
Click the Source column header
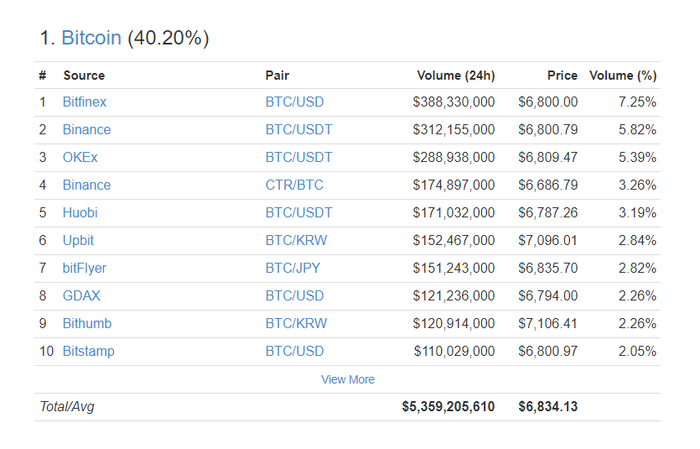tap(84, 75)
